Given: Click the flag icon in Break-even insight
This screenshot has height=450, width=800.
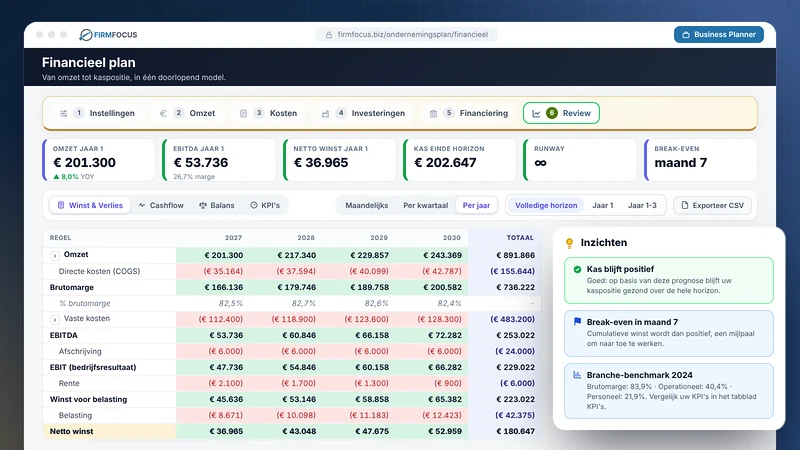Looking at the screenshot, I should tap(577, 321).
